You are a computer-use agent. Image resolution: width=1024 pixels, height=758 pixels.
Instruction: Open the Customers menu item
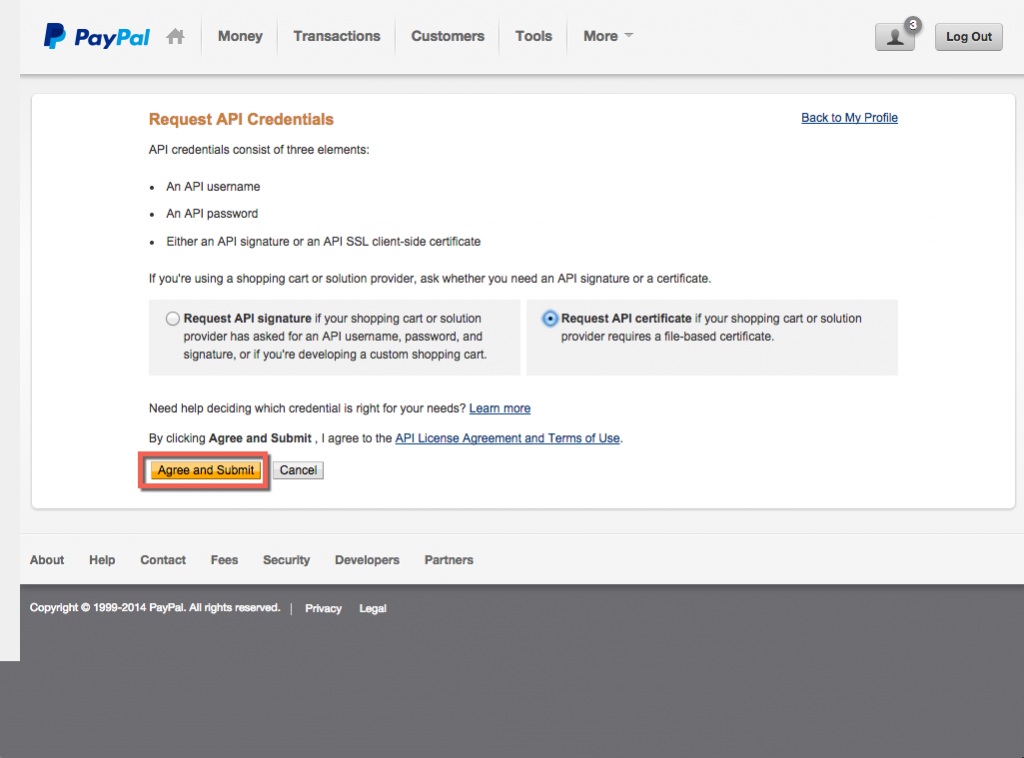click(447, 36)
